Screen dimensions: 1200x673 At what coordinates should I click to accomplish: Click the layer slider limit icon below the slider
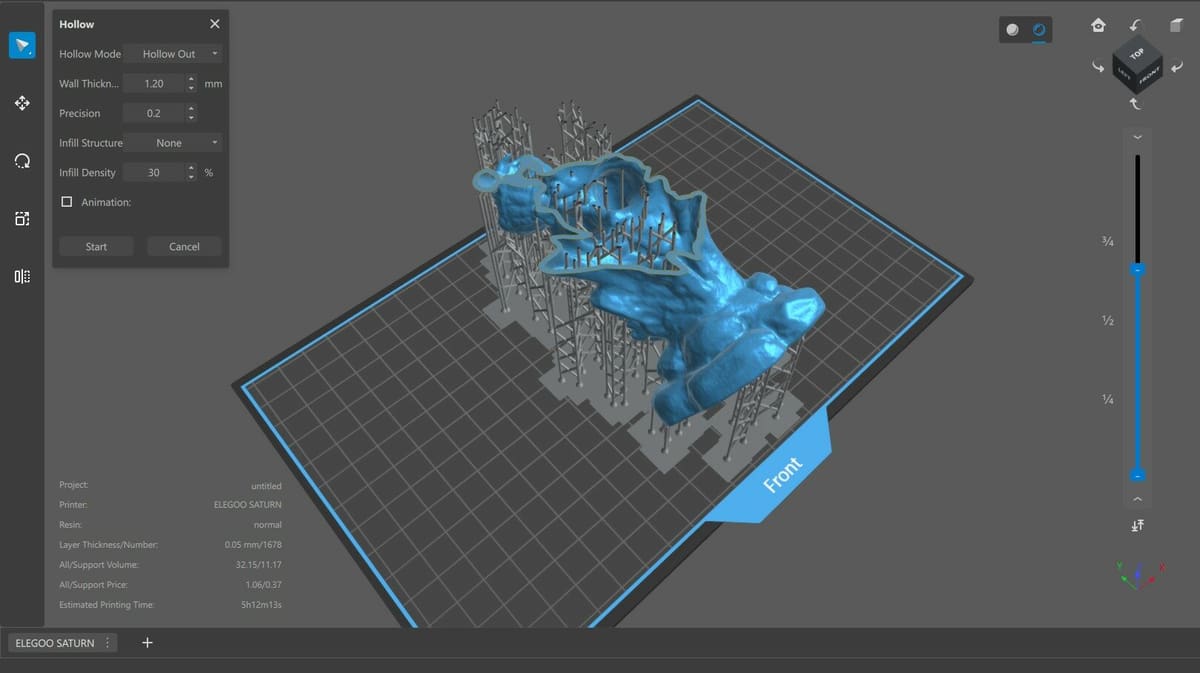(x=1137, y=525)
